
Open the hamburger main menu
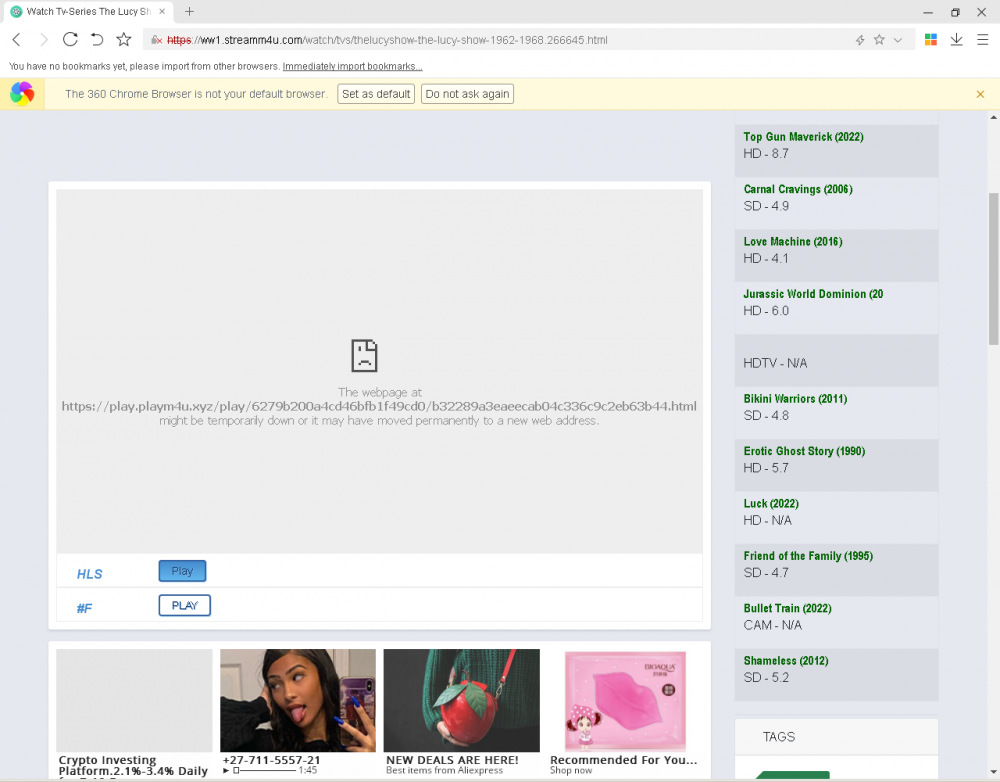982,40
